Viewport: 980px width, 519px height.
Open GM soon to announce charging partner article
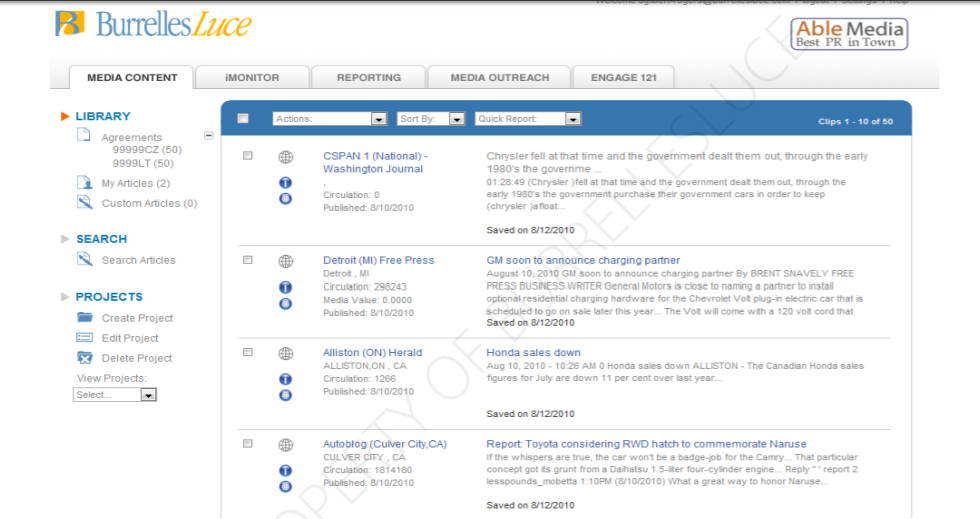click(583, 260)
